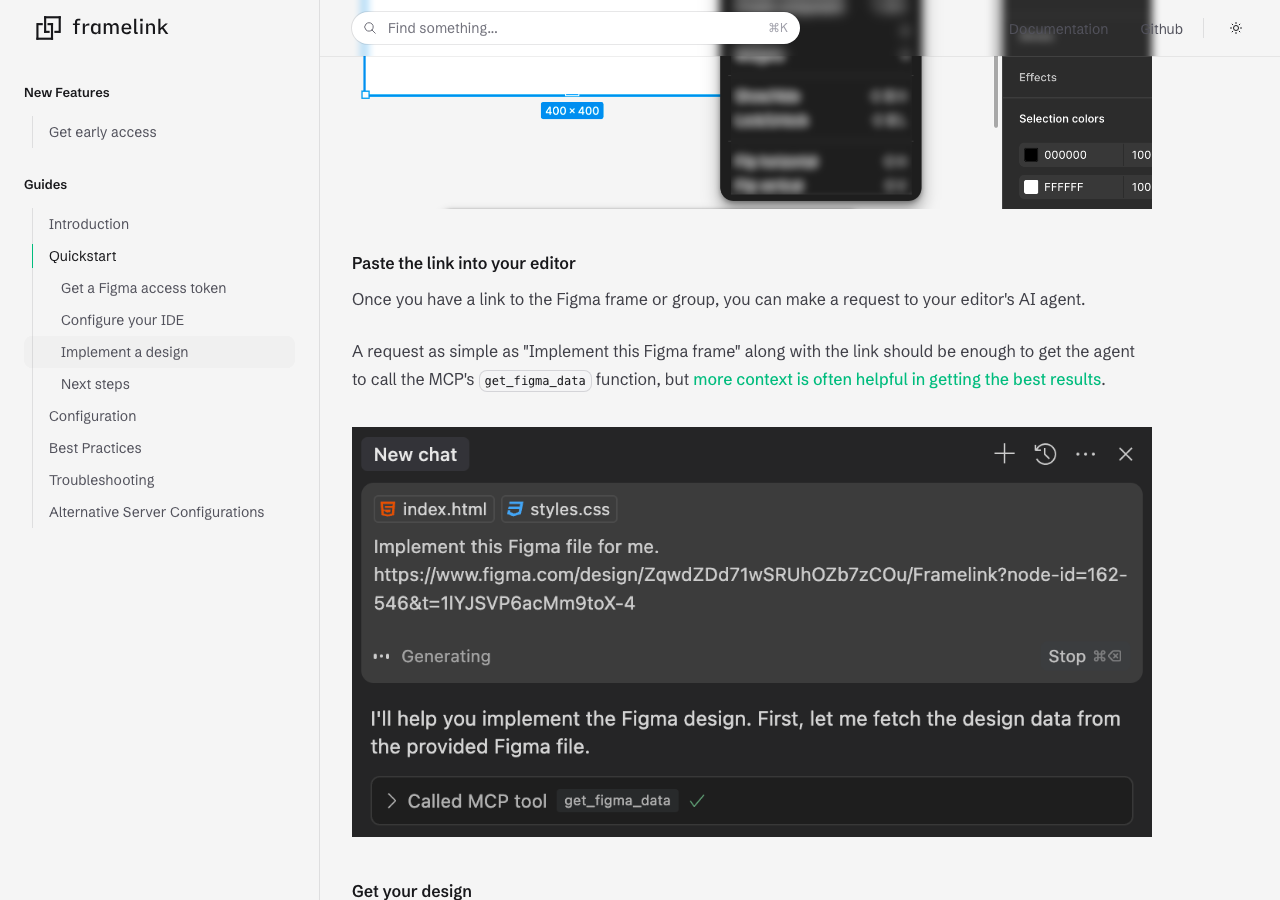Open the chat ellipsis options menu
Screen dimensions: 1280x900
(x=1085, y=453)
